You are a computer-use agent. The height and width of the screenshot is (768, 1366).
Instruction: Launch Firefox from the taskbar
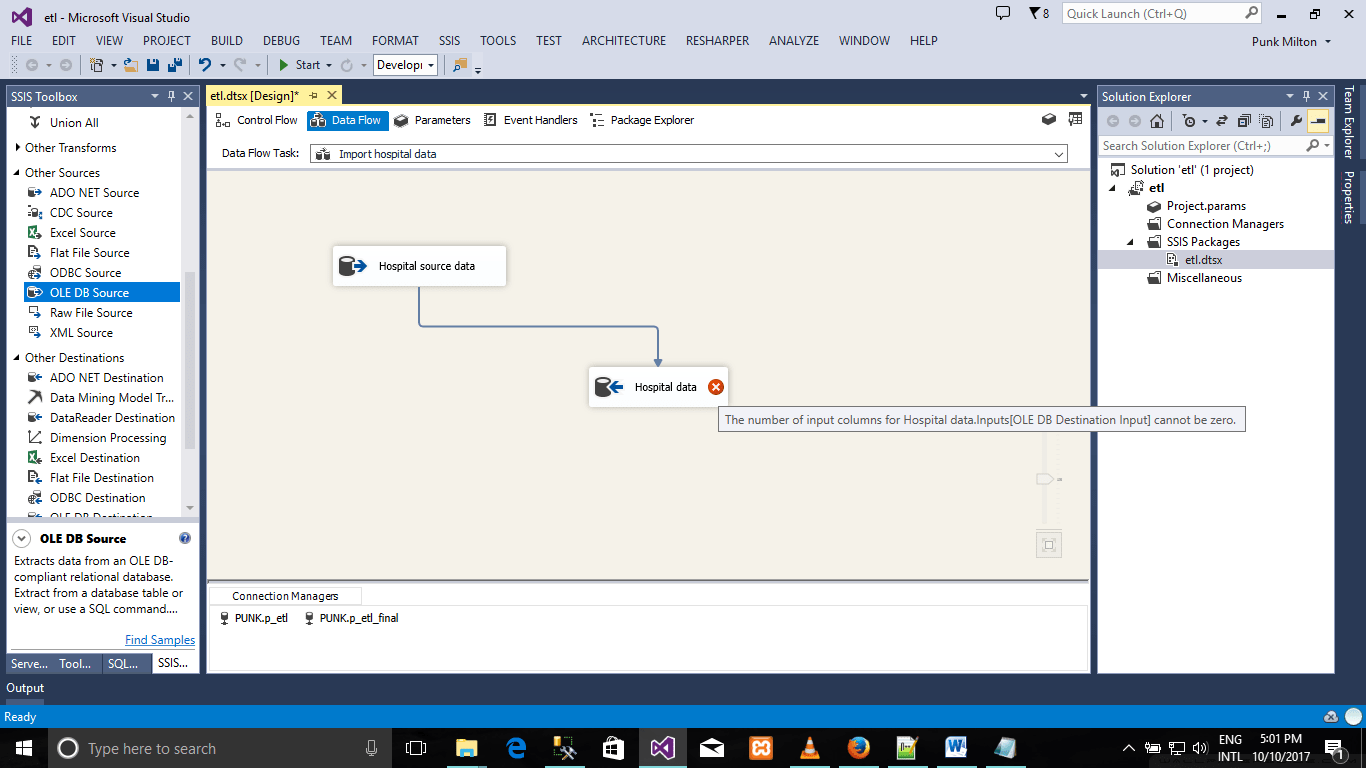point(858,747)
